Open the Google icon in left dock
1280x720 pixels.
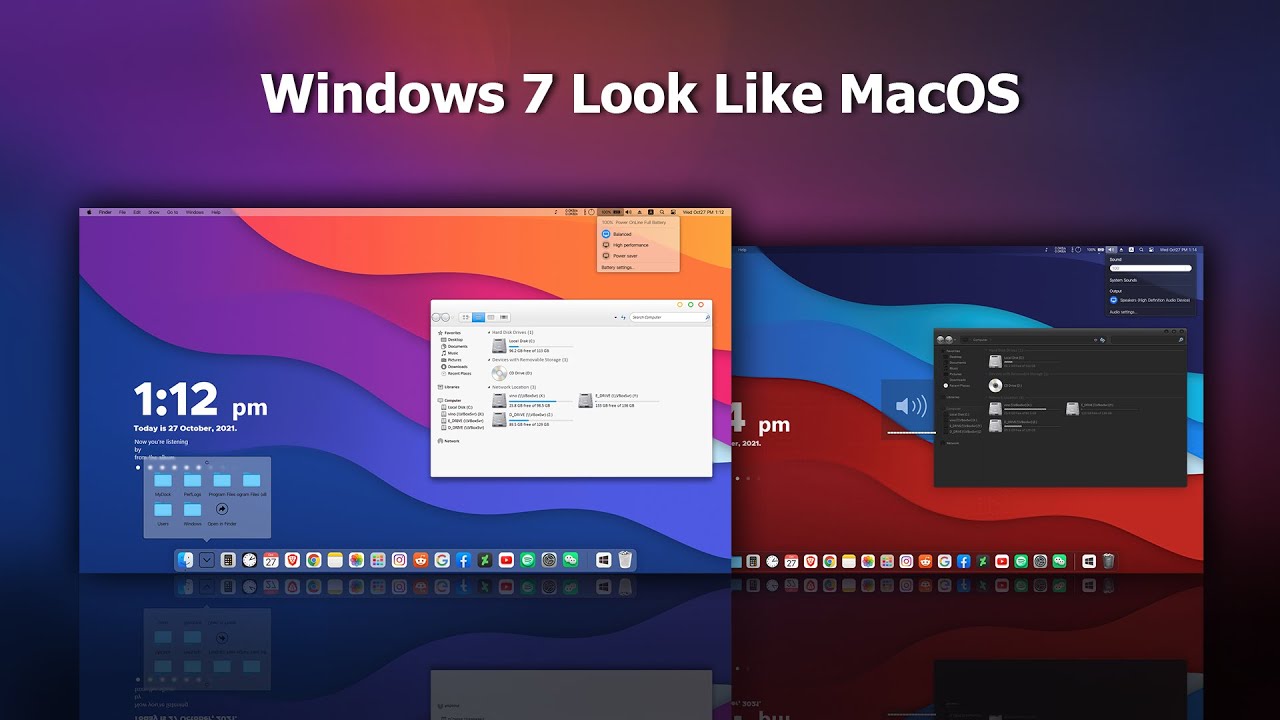click(442, 560)
